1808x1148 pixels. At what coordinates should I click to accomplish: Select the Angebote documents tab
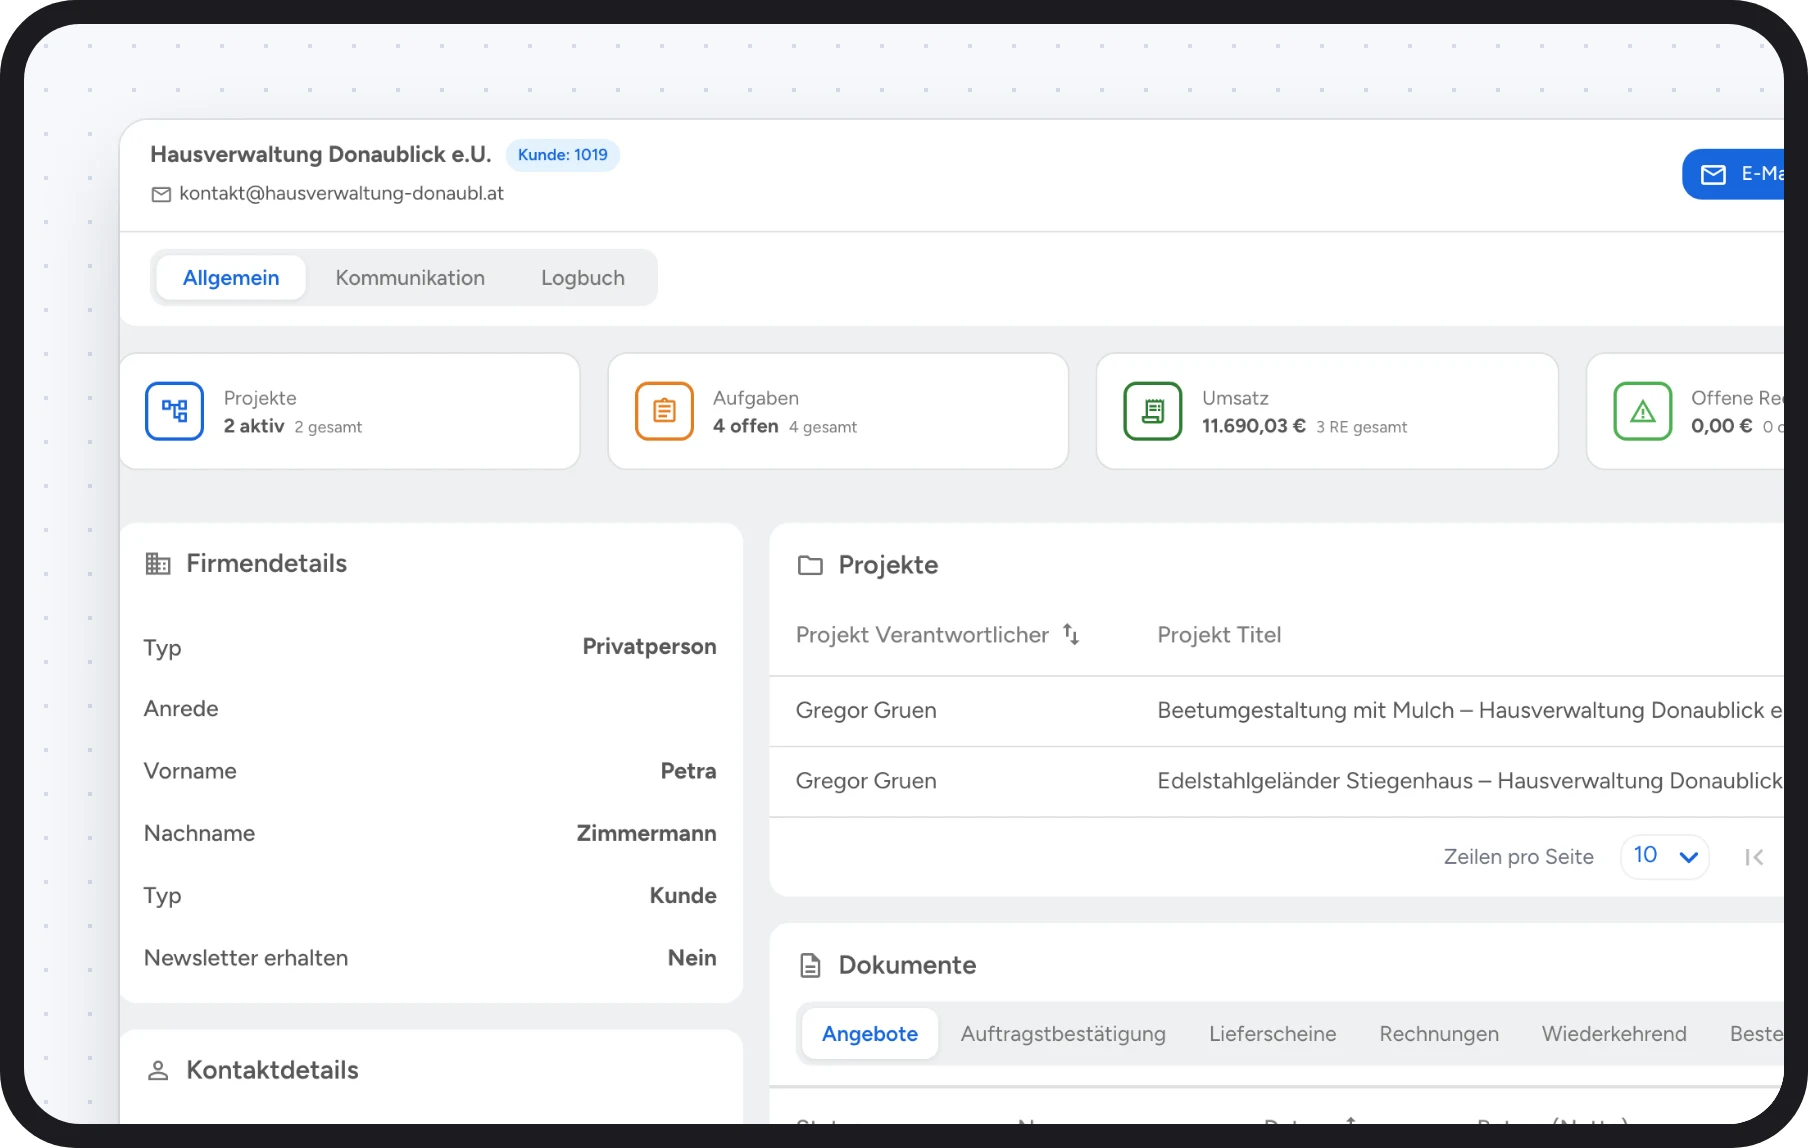point(870,1034)
